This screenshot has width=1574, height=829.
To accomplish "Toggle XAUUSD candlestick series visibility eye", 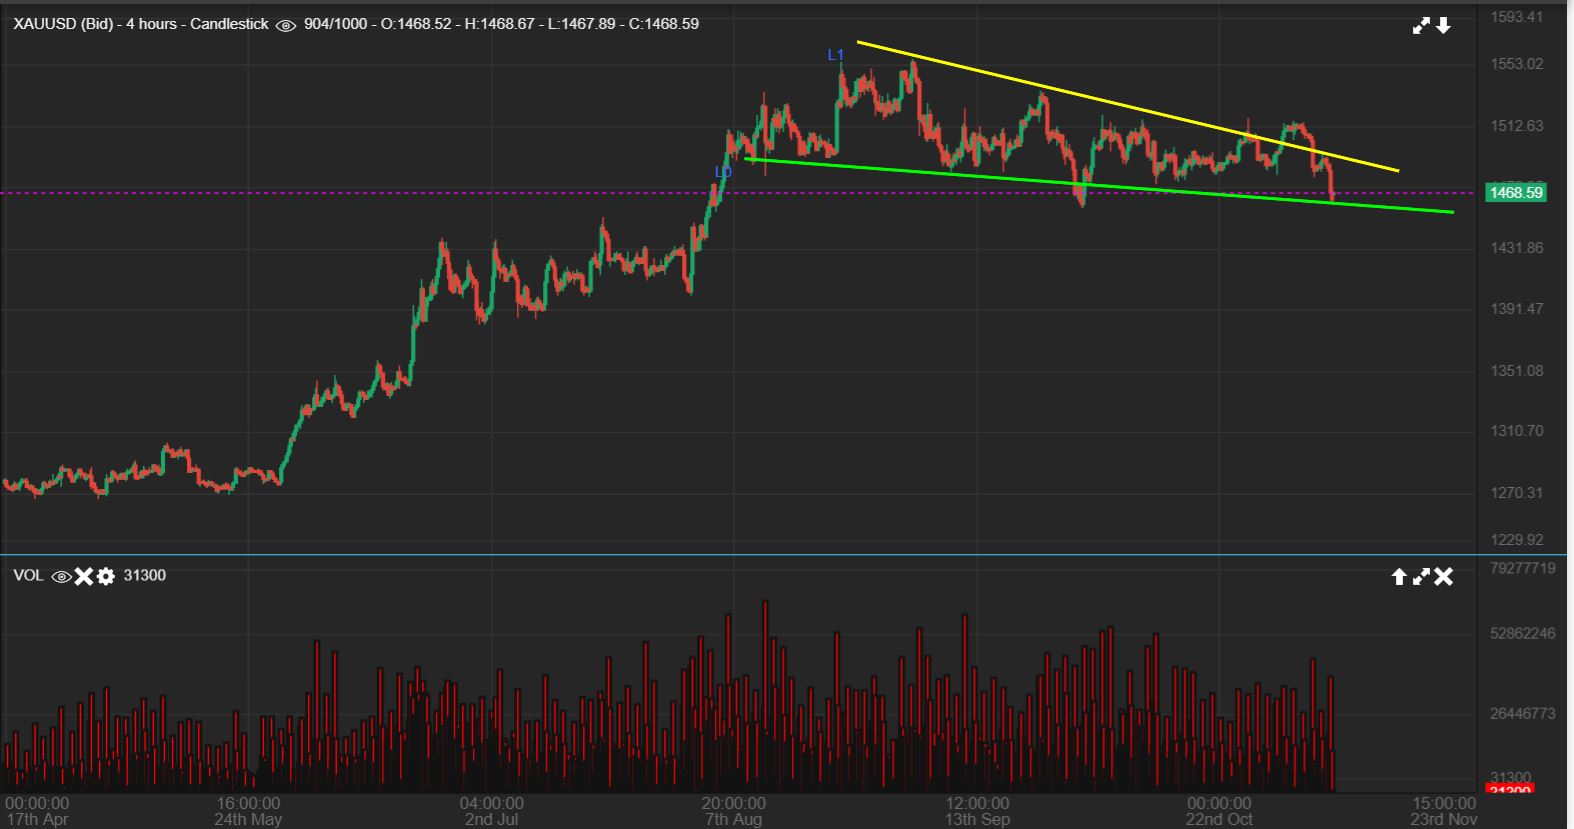I will pos(285,25).
